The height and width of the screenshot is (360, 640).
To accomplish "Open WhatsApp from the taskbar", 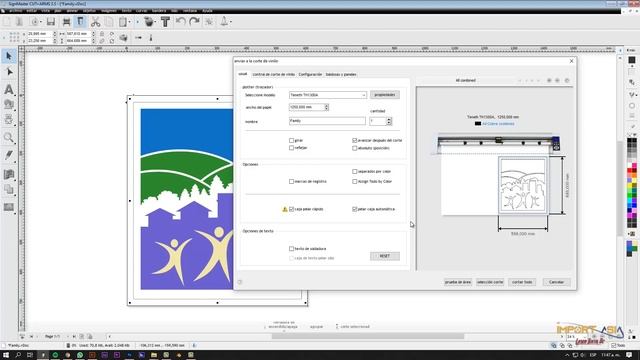I will (80, 355).
